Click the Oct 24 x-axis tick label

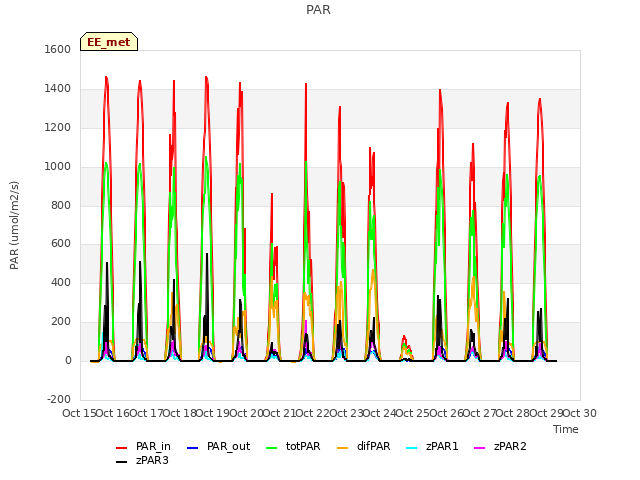pyautogui.click(x=380, y=413)
